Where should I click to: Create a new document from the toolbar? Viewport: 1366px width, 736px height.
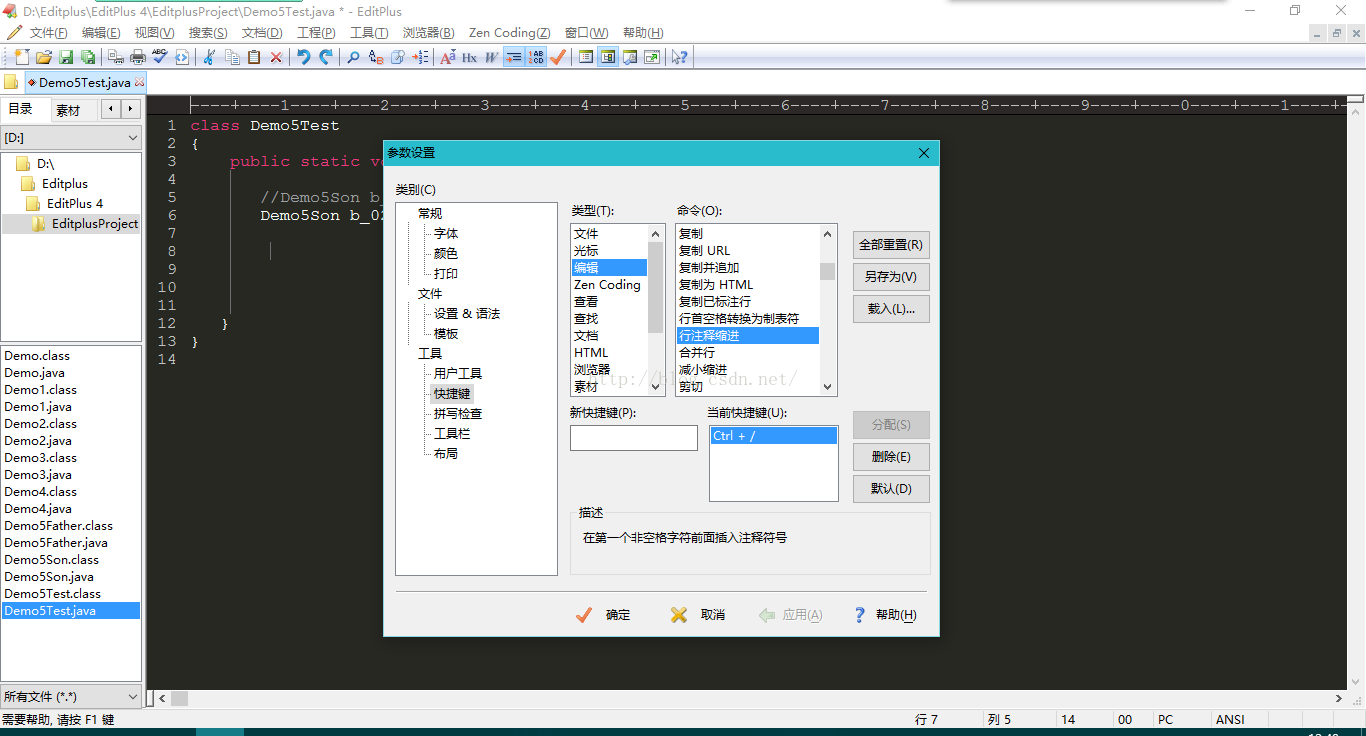point(22,57)
